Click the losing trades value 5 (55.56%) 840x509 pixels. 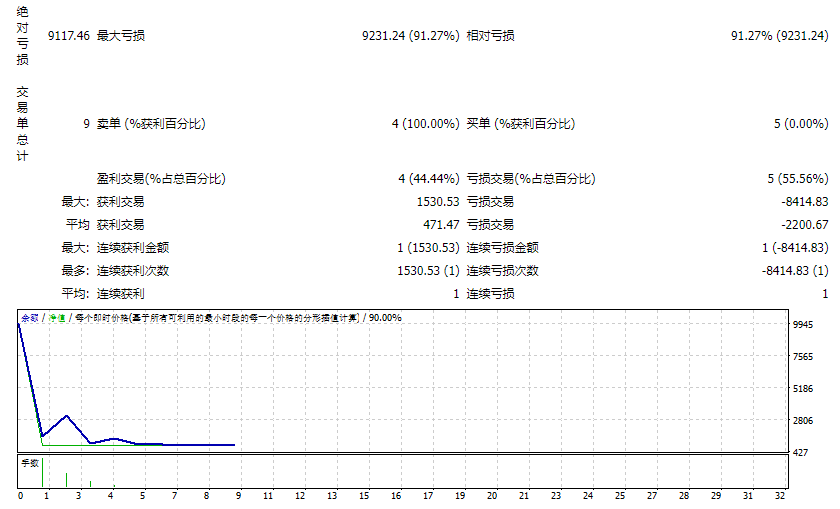pyautogui.click(x=797, y=179)
